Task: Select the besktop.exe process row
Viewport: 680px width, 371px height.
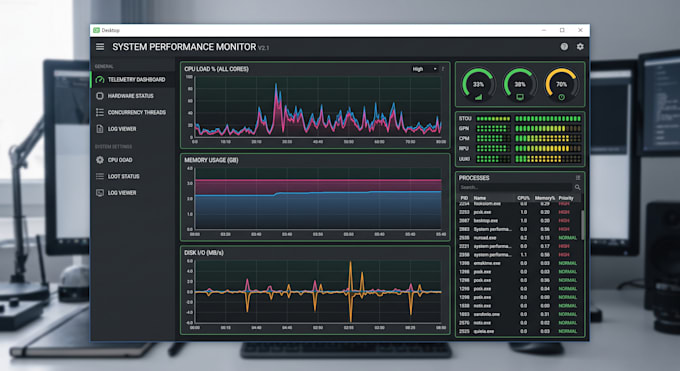Action: [x=519, y=220]
